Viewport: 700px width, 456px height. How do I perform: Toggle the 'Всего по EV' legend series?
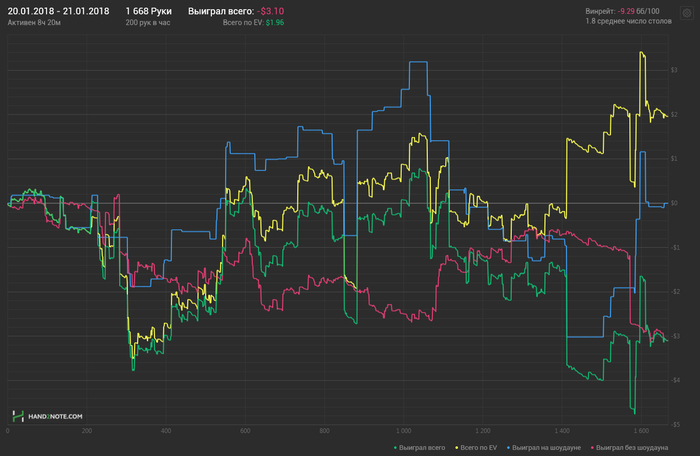coord(476,448)
